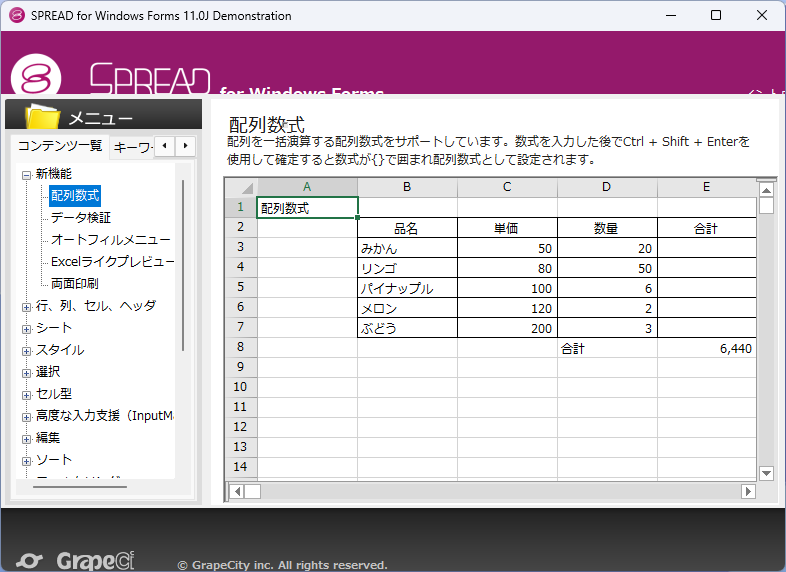Viewport: 786px width, 572px height.
Task: Click the spreadsheet vertical scroll down arrow
Action: tap(766, 473)
